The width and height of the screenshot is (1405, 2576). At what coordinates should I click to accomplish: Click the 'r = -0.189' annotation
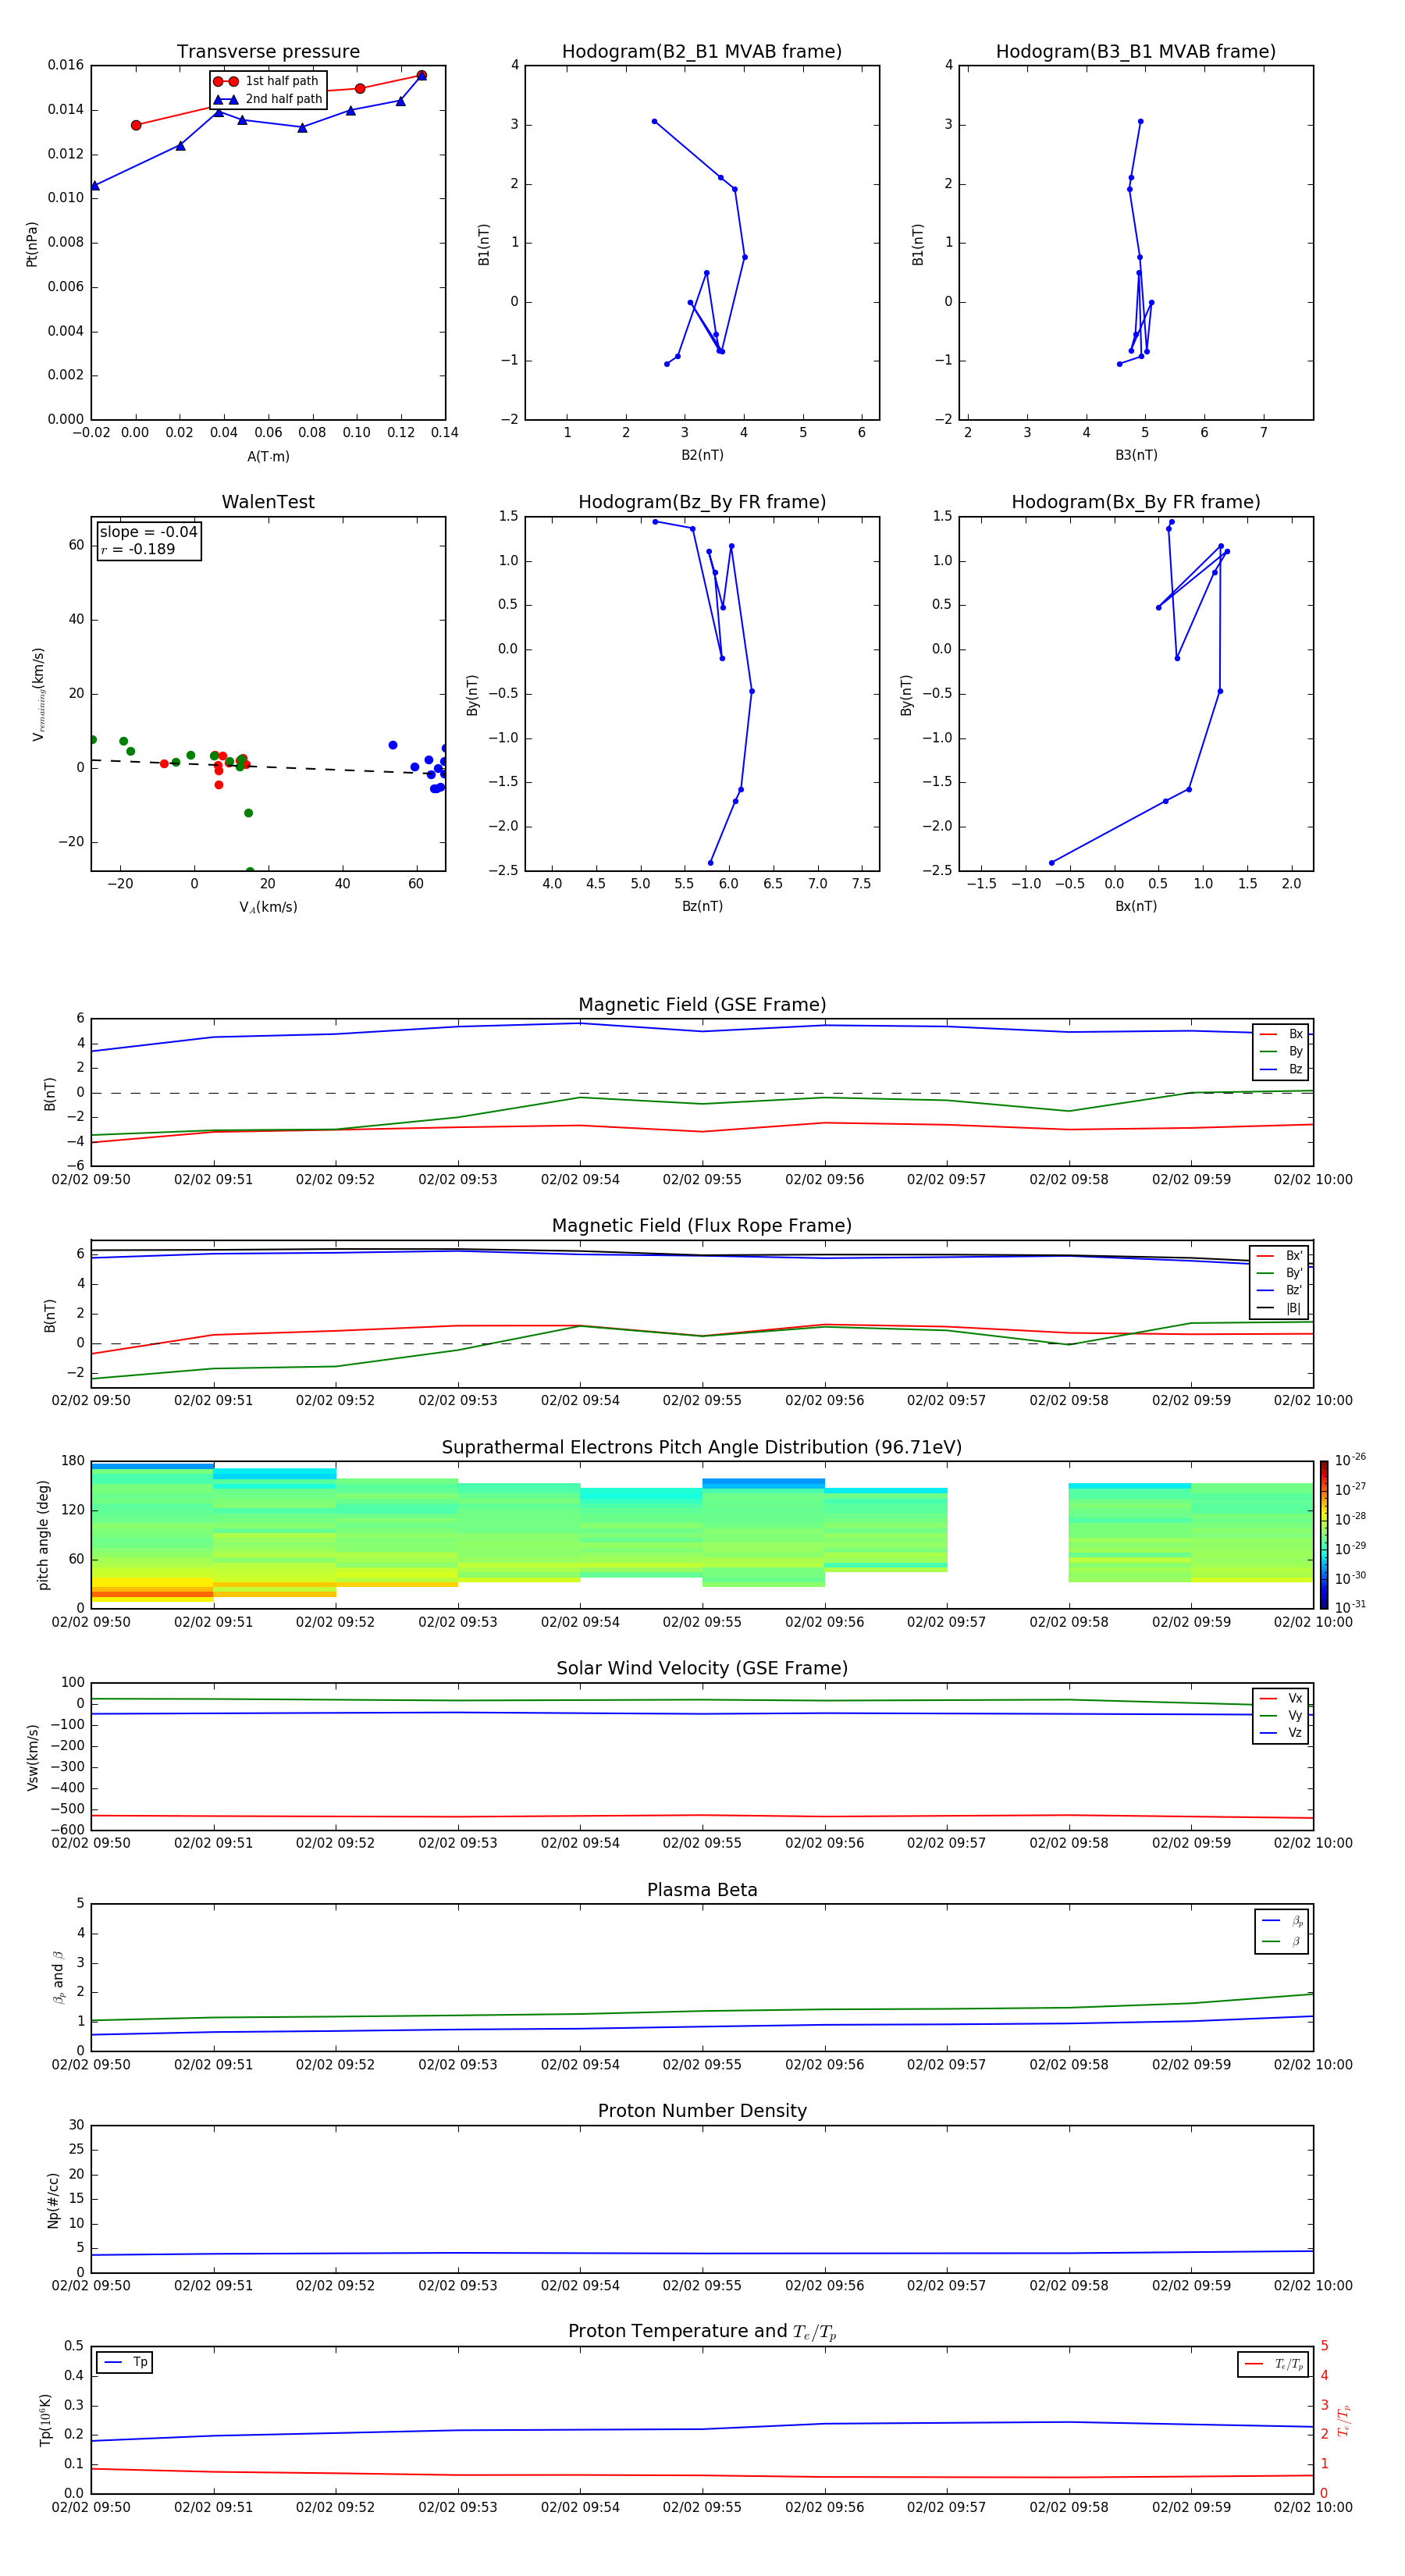pyautogui.click(x=138, y=549)
